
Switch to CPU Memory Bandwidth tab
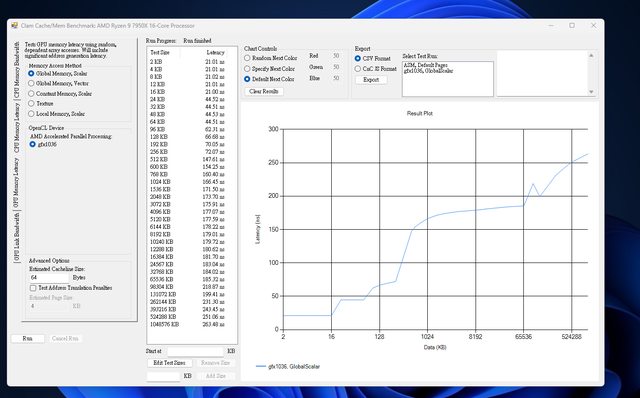coord(17,70)
